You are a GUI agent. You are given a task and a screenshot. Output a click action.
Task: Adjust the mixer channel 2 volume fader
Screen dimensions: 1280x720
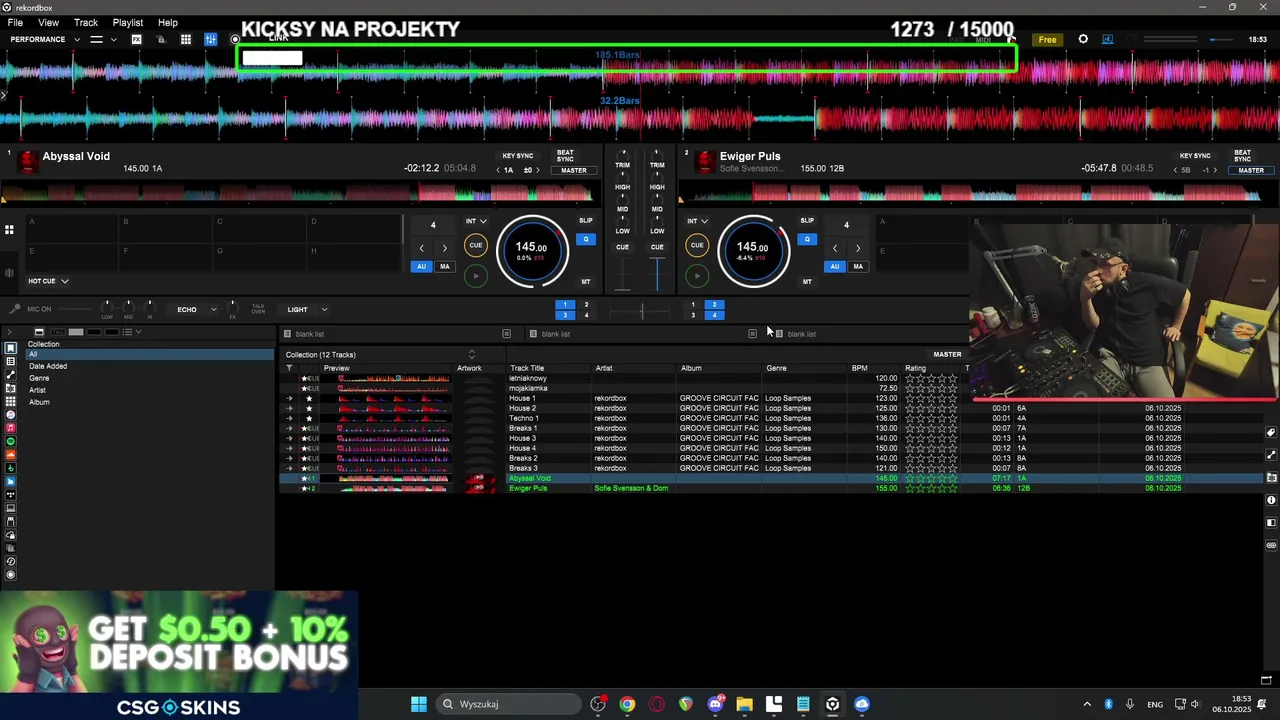coord(657,273)
